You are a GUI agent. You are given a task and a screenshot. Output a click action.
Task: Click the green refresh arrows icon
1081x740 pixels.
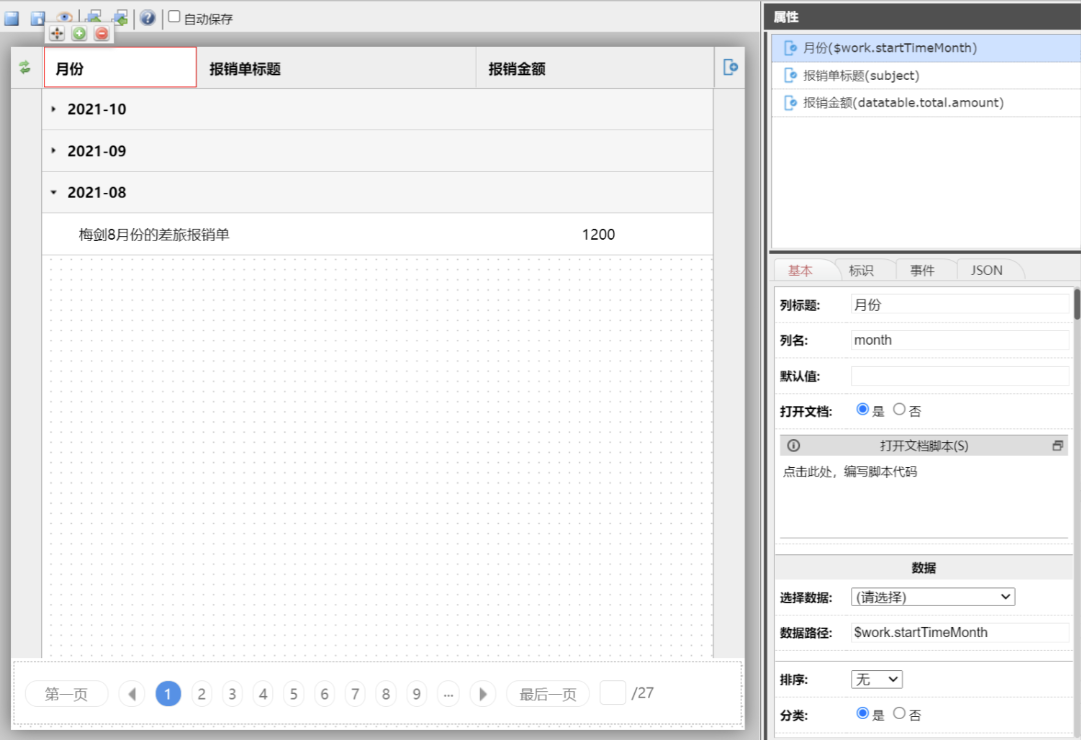(x=25, y=68)
